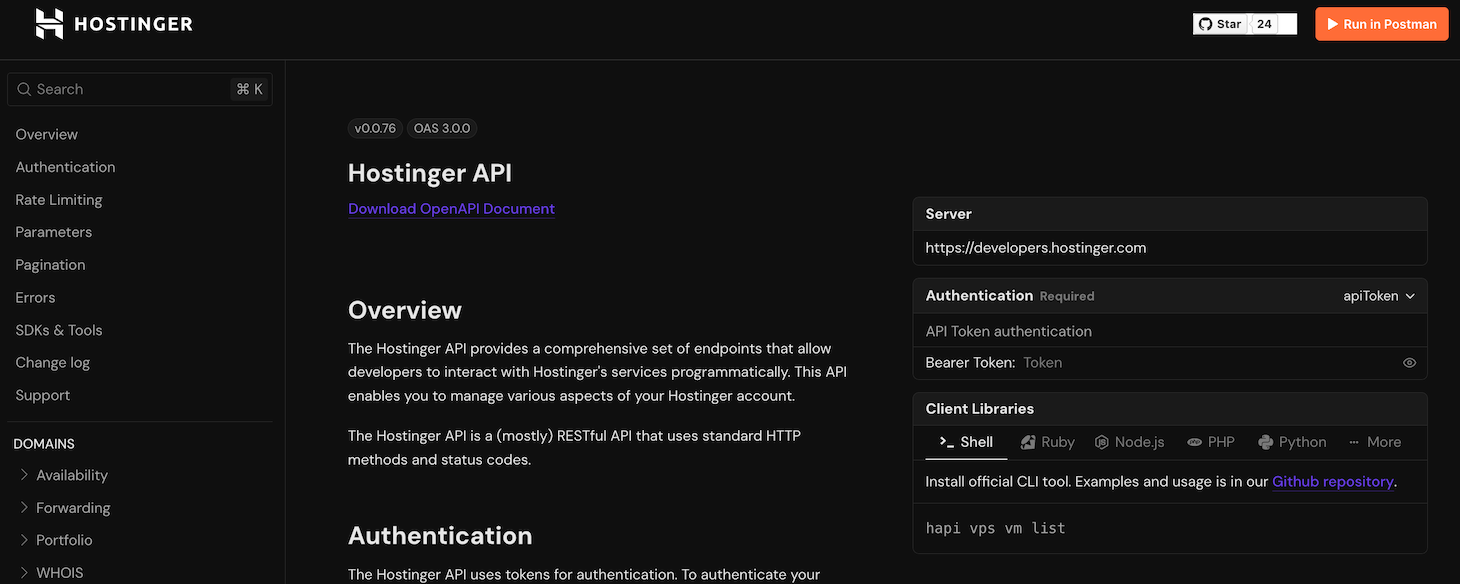The width and height of the screenshot is (1460, 584).
Task: Expand the Portfolio sidebar item
Action: [x=25, y=540]
